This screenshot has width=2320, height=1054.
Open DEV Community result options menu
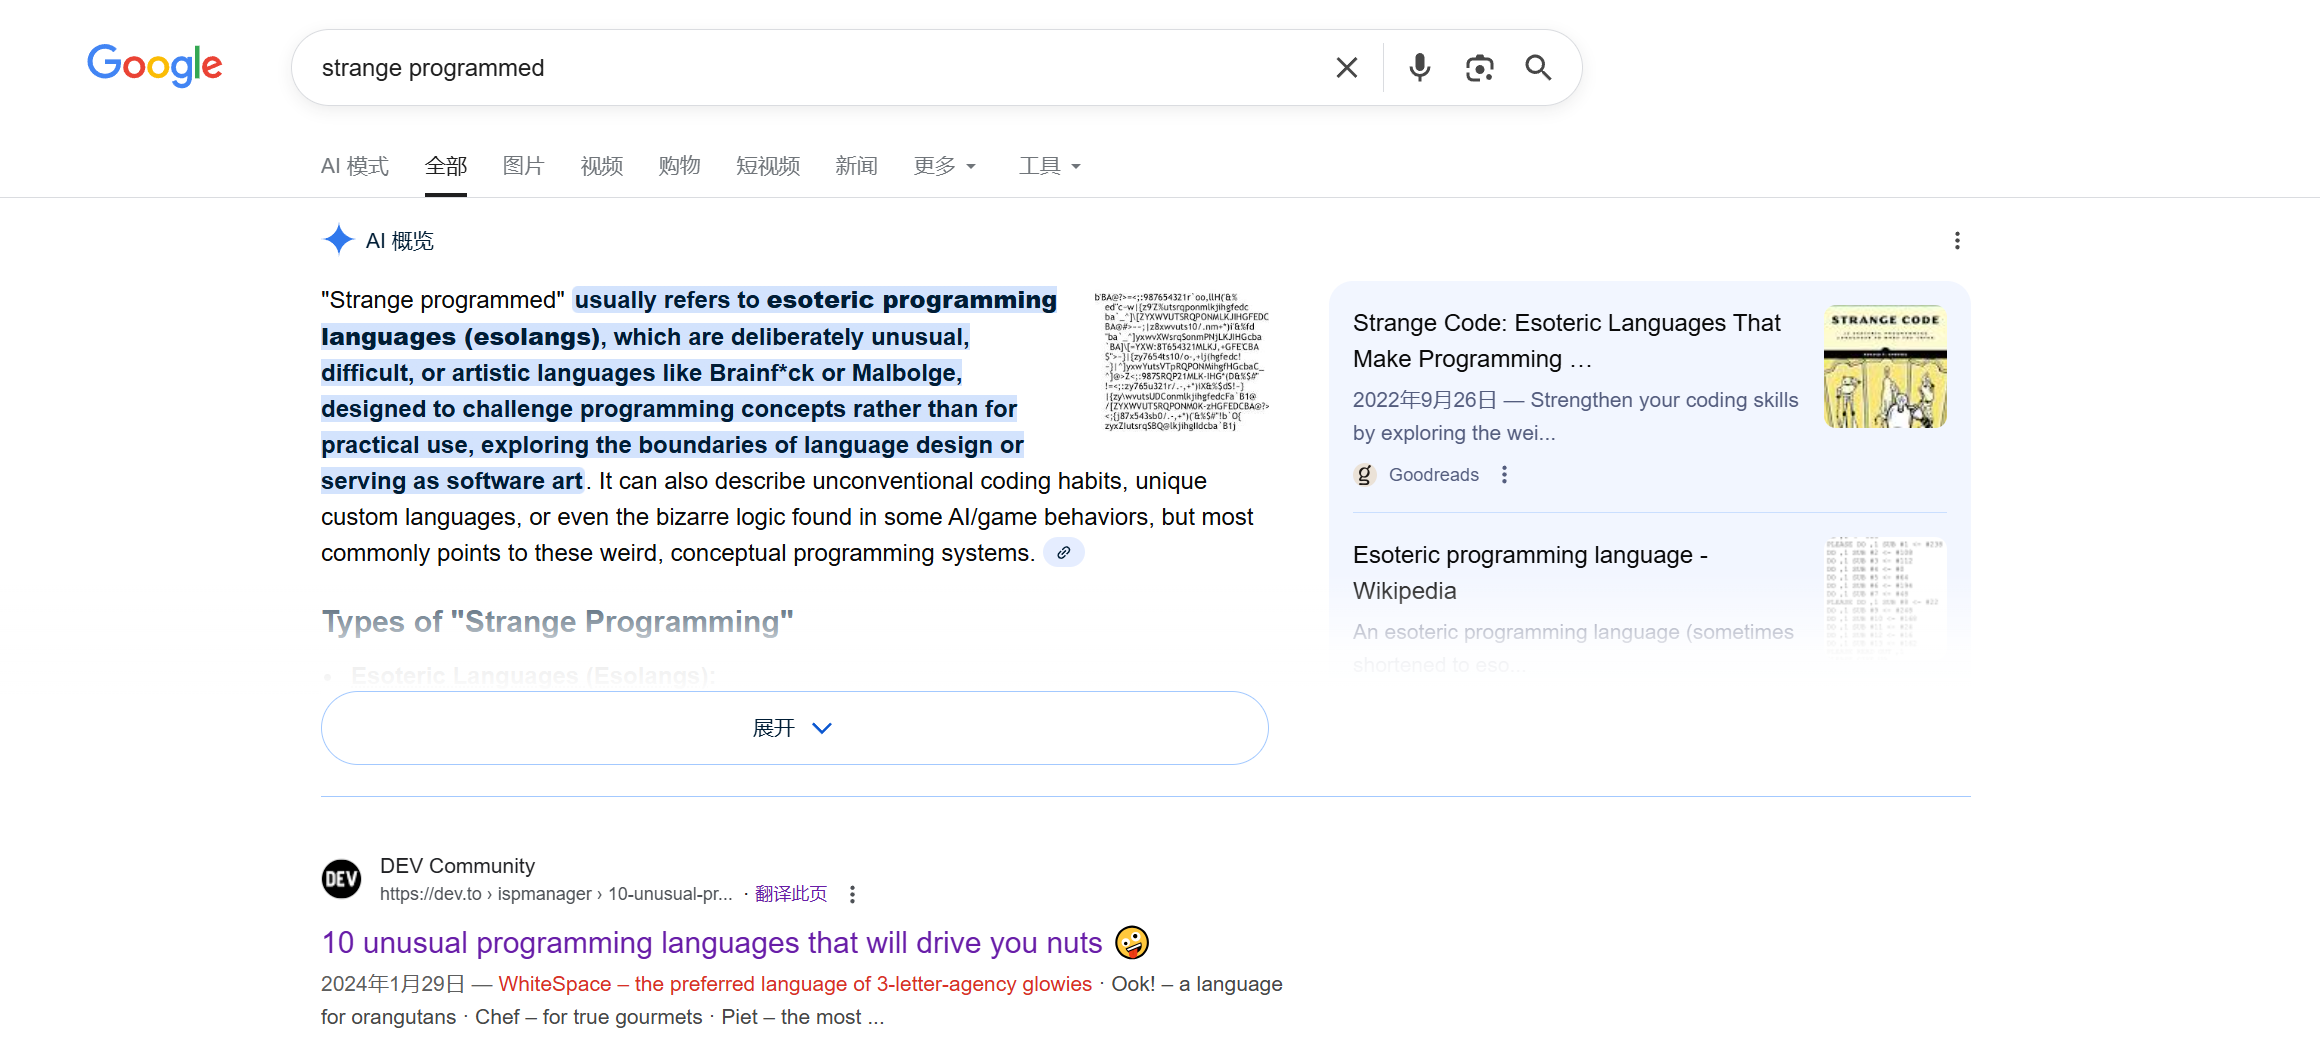tap(852, 894)
